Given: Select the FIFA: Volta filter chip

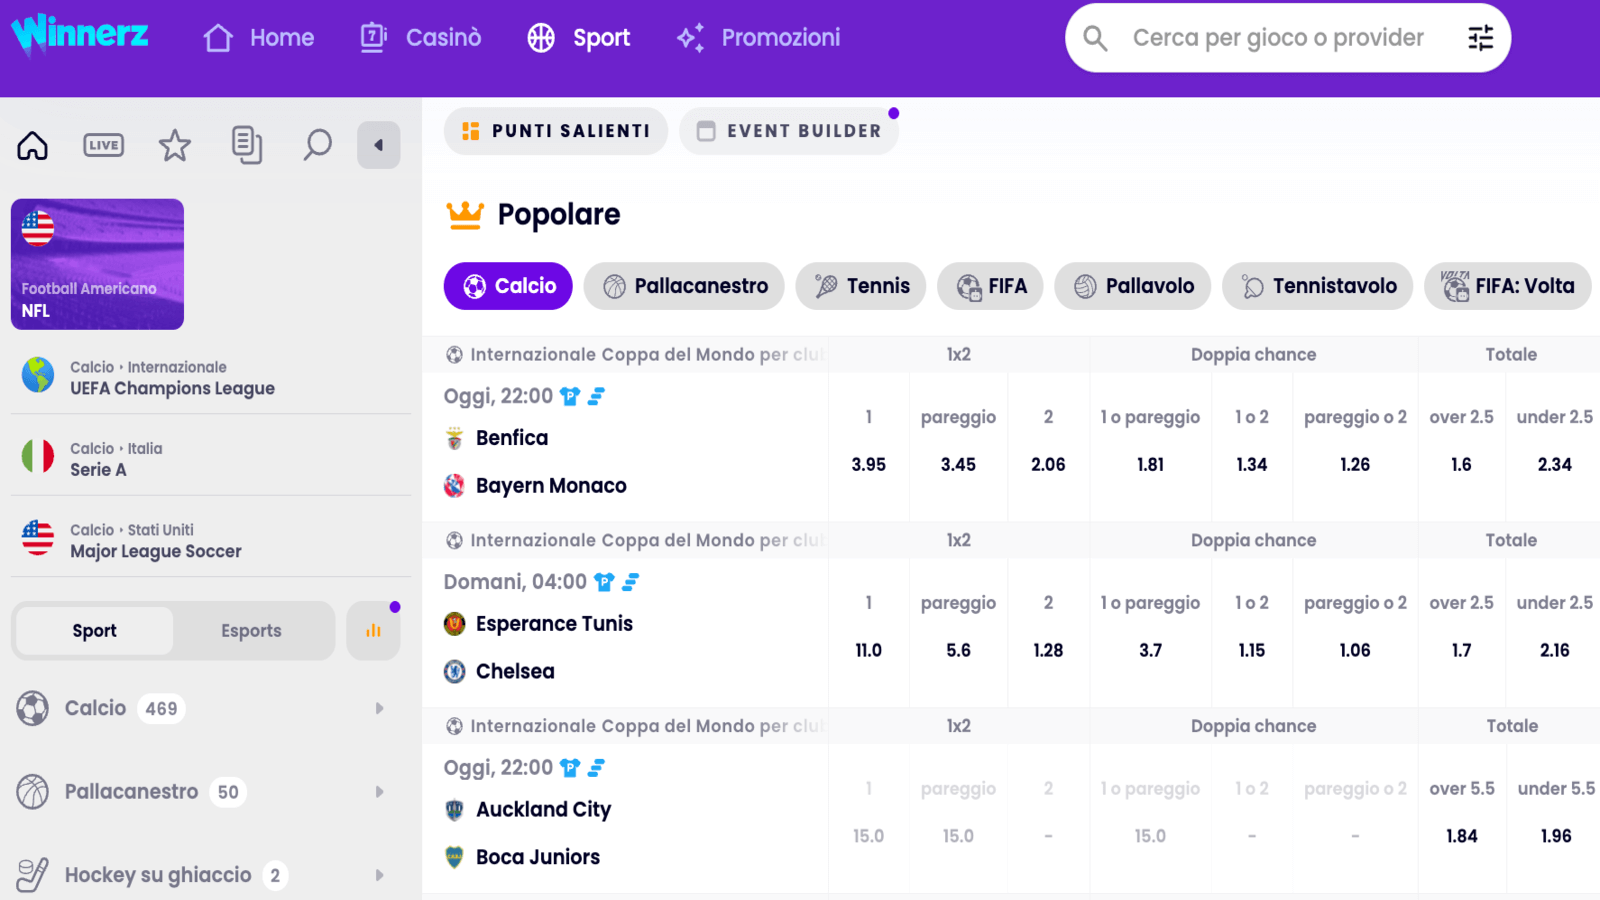Looking at the screenshot, I should 1508,286.
